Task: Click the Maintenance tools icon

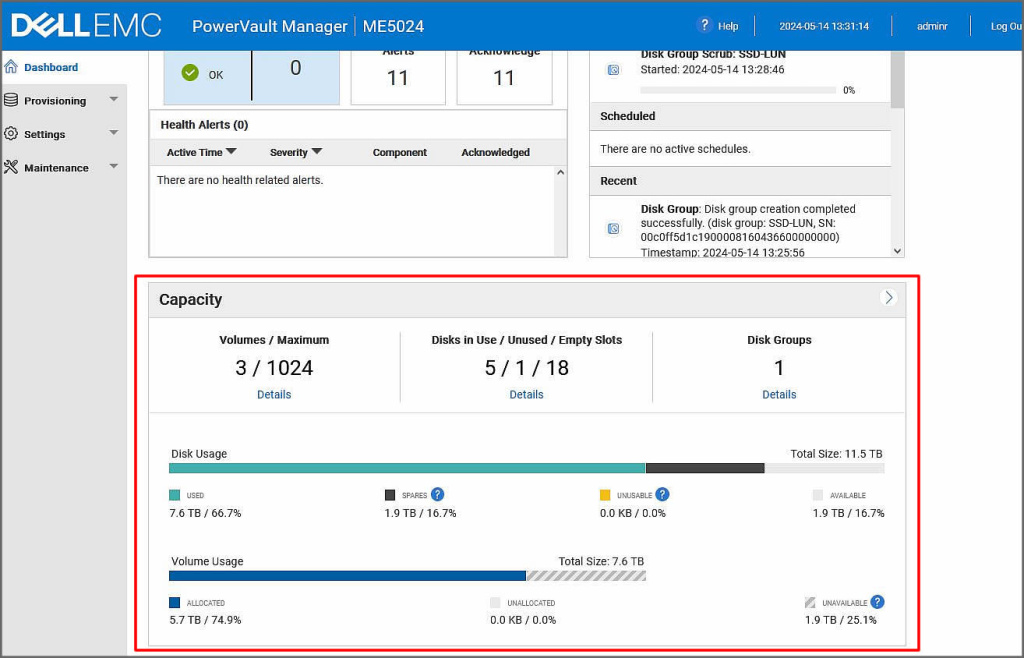Action: [11, 167]
